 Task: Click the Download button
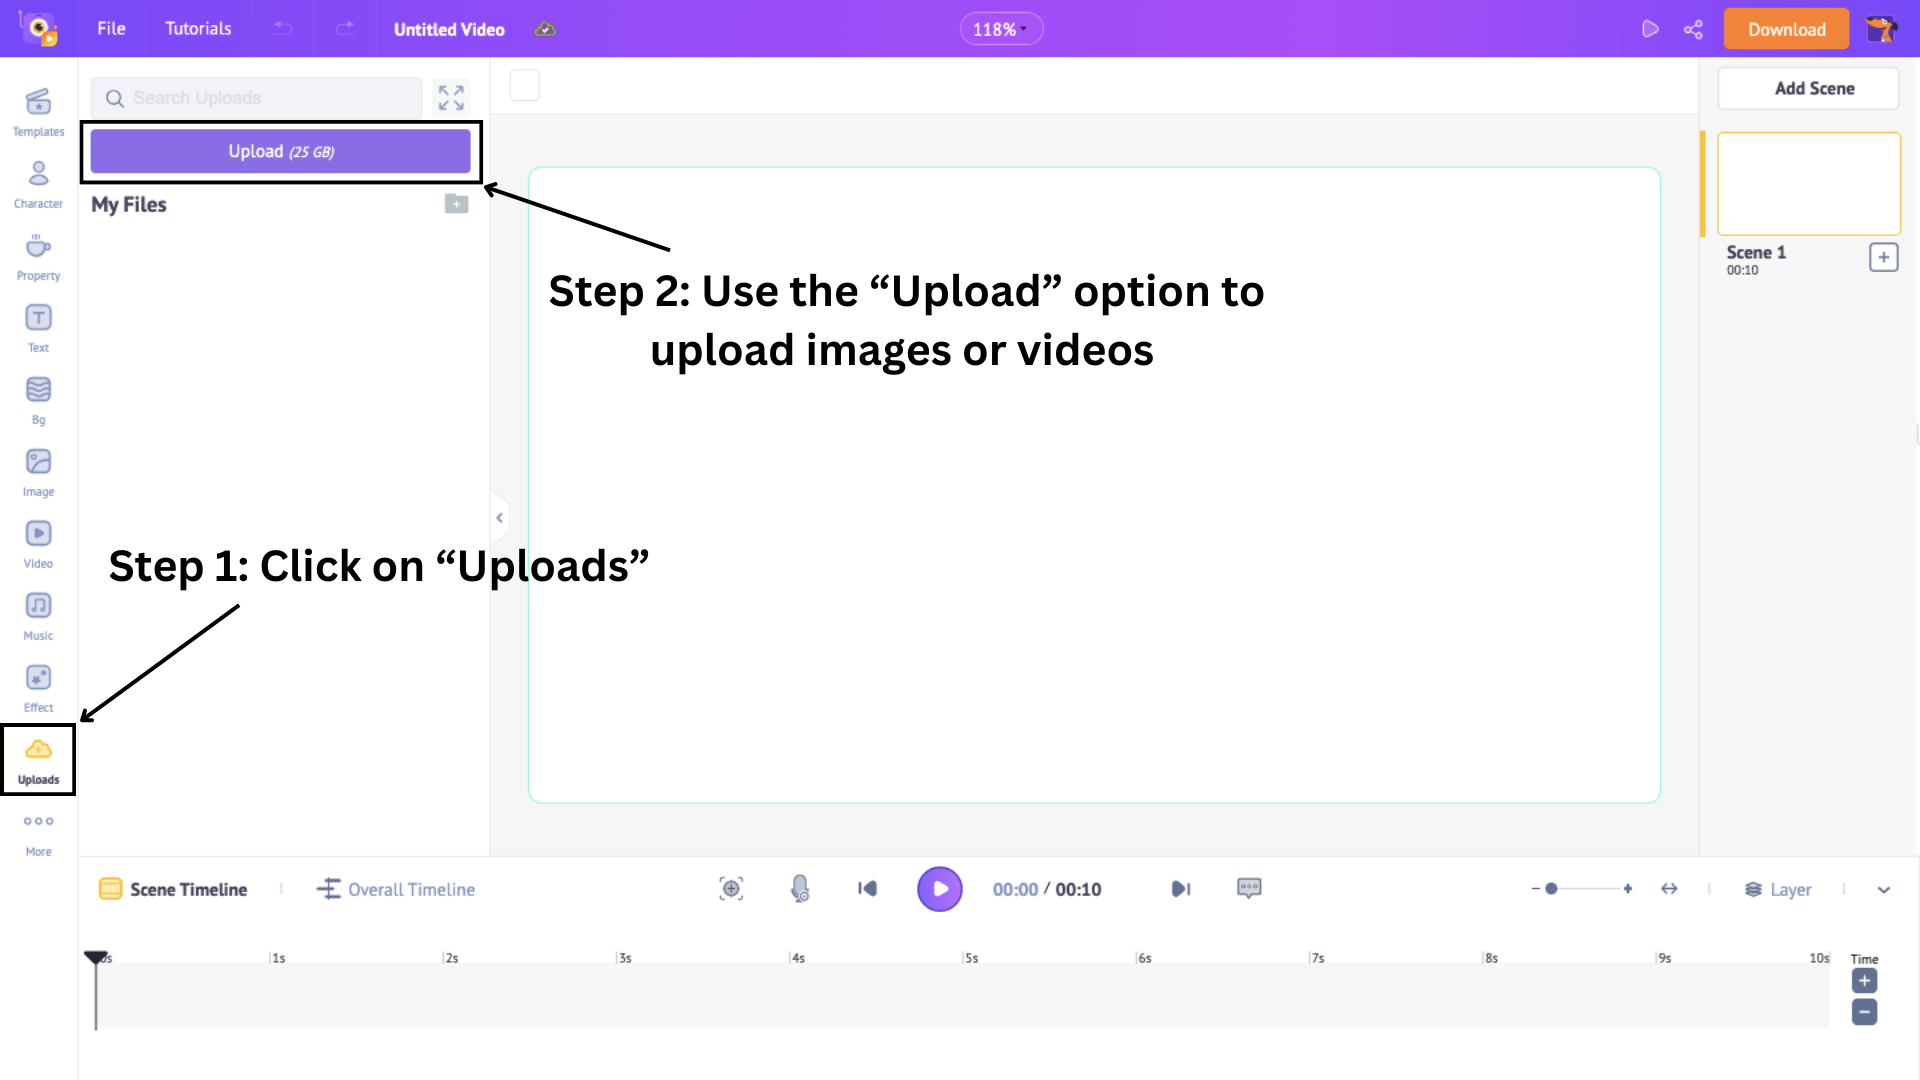[x=1787, y=29]
